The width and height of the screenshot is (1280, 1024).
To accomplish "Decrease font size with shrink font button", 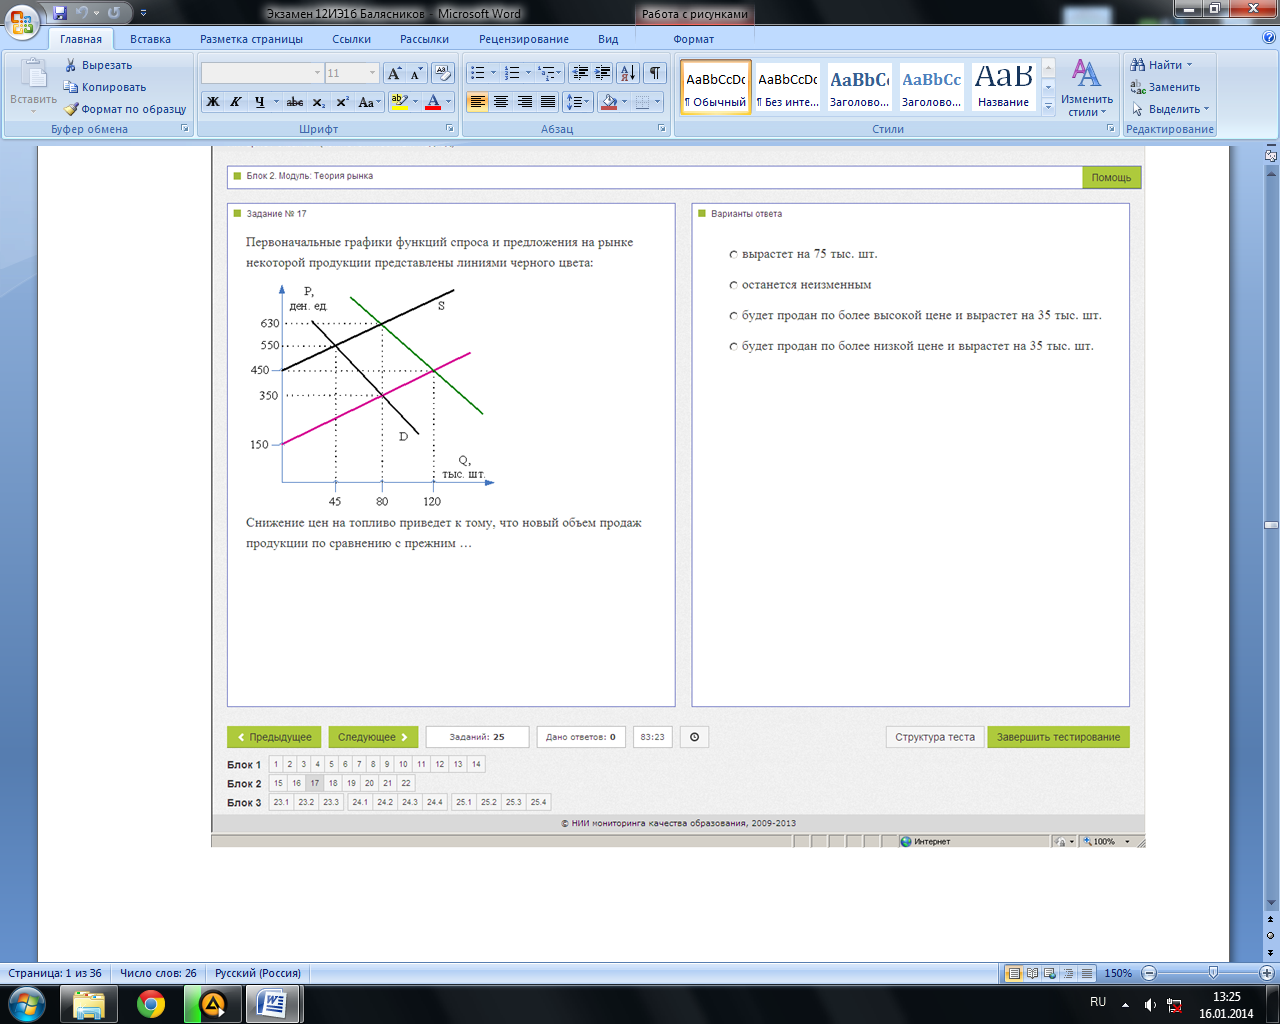I will [x=416, y=73].
